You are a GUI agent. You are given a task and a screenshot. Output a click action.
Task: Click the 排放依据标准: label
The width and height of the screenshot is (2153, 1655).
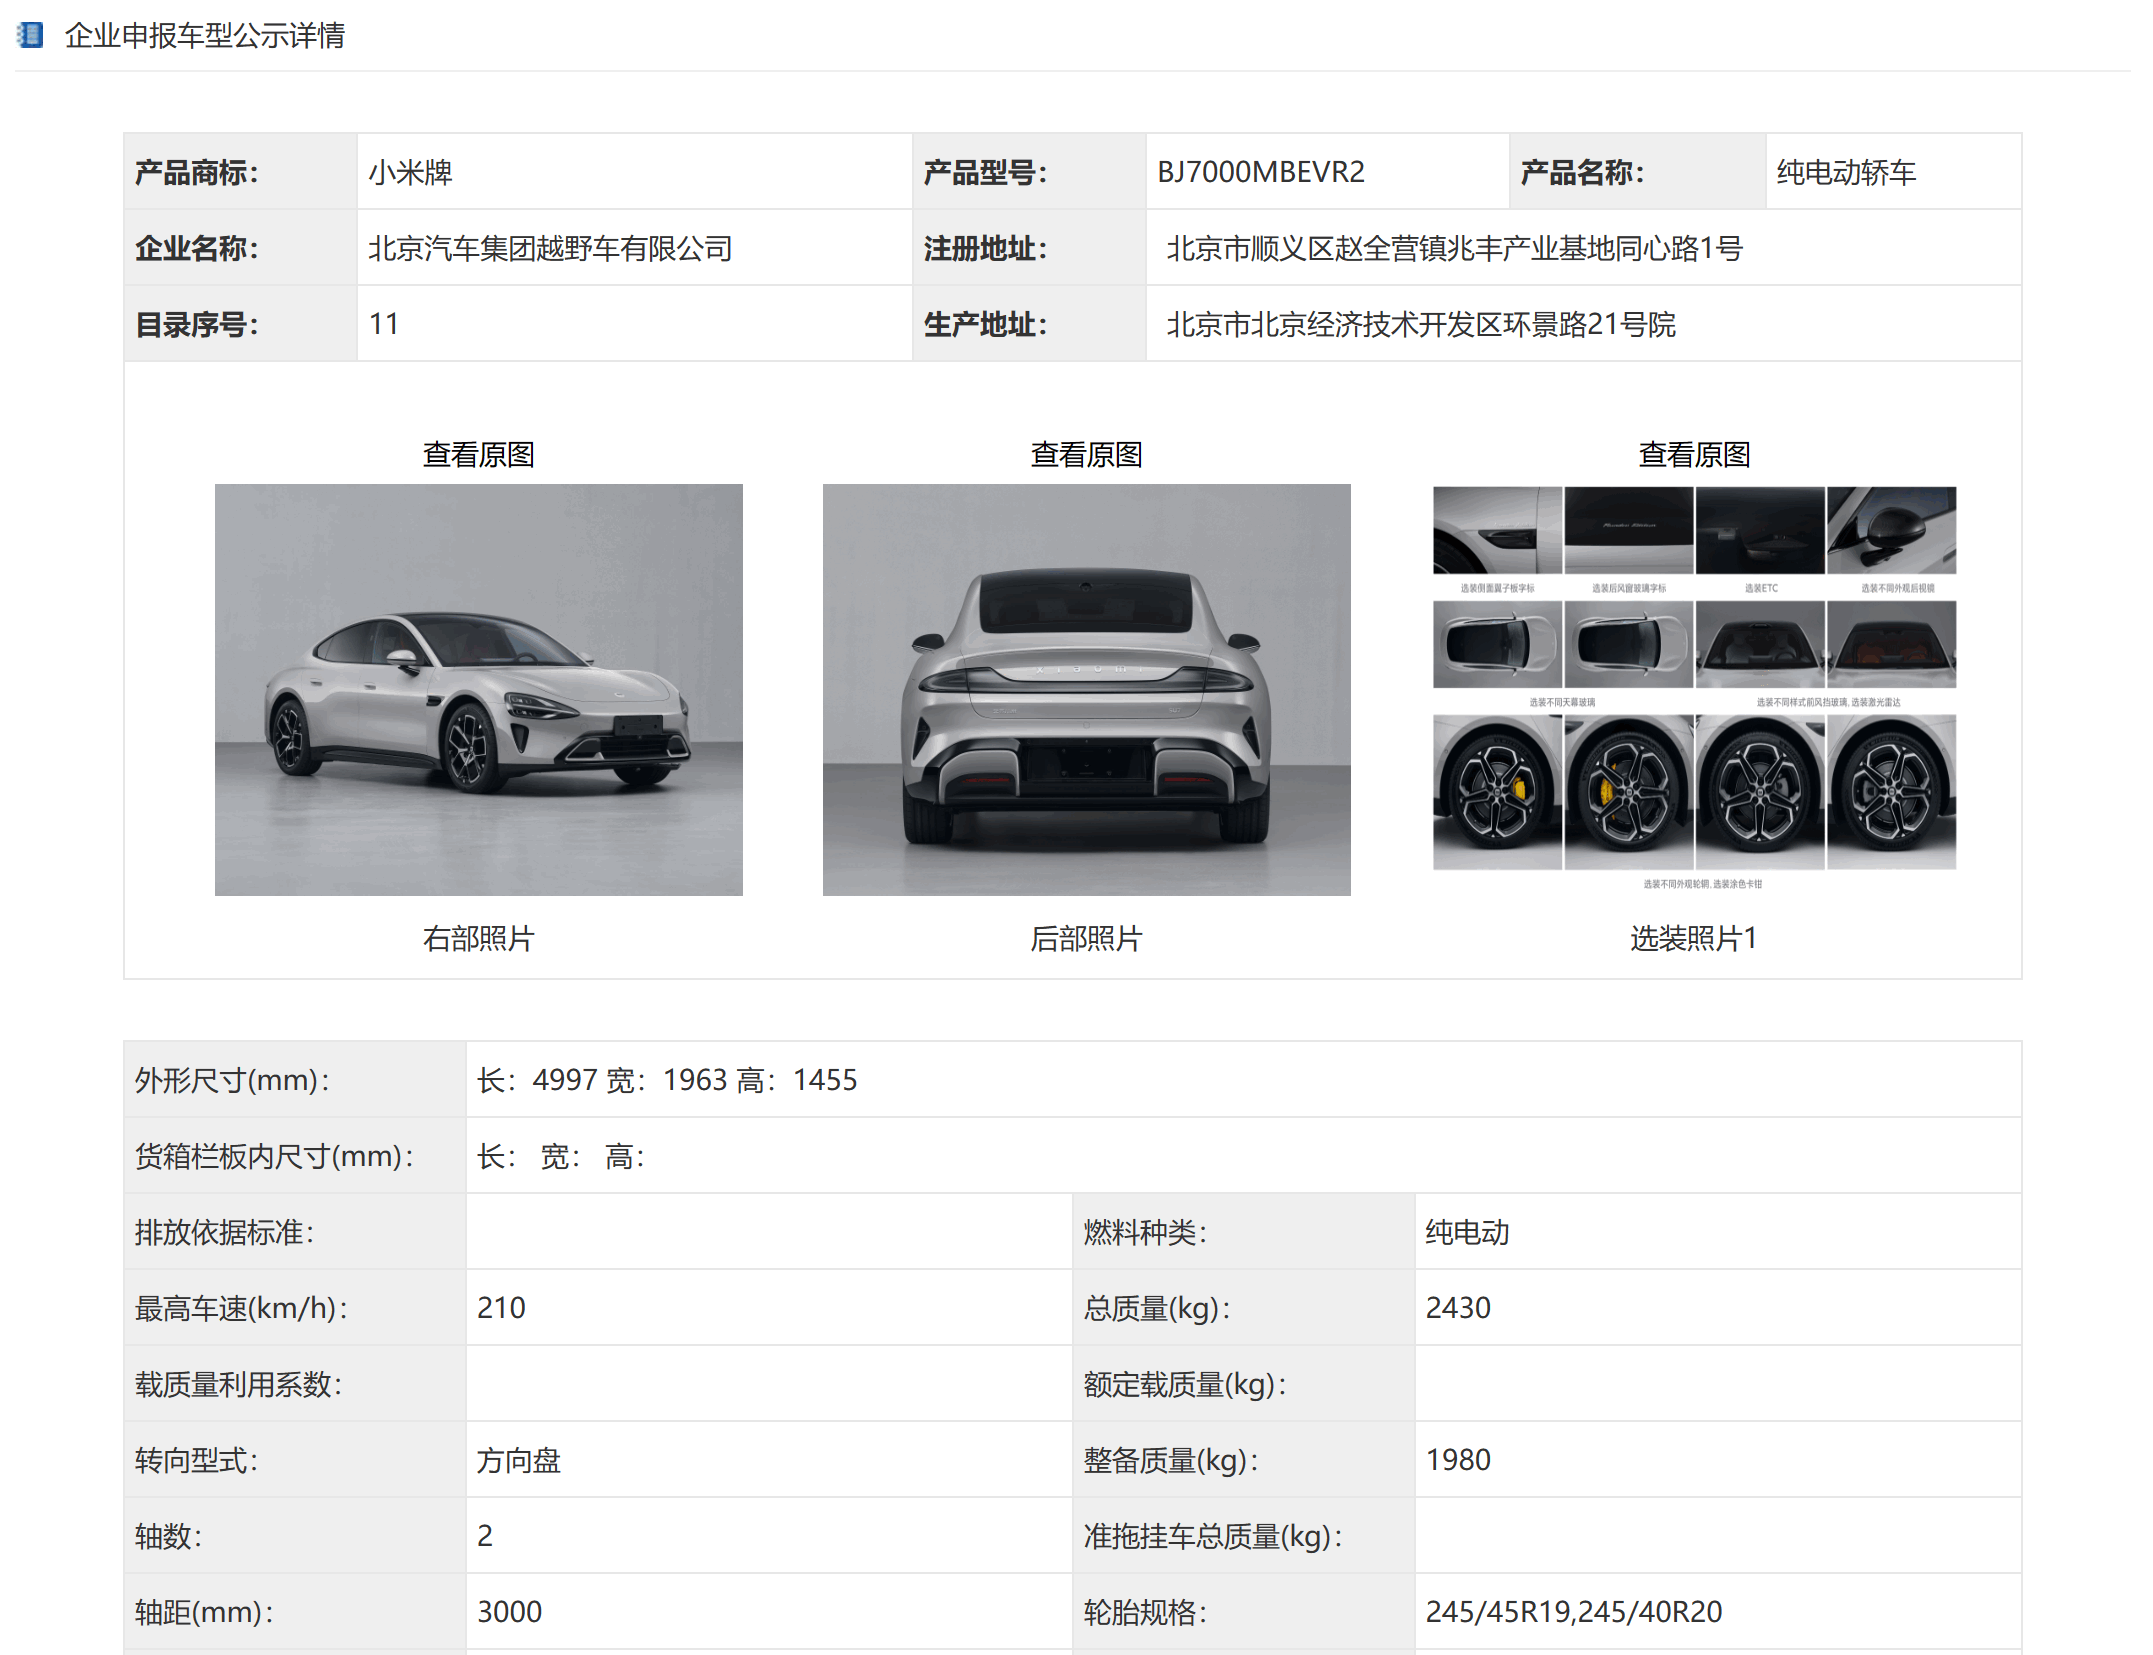click(224, 1232)
